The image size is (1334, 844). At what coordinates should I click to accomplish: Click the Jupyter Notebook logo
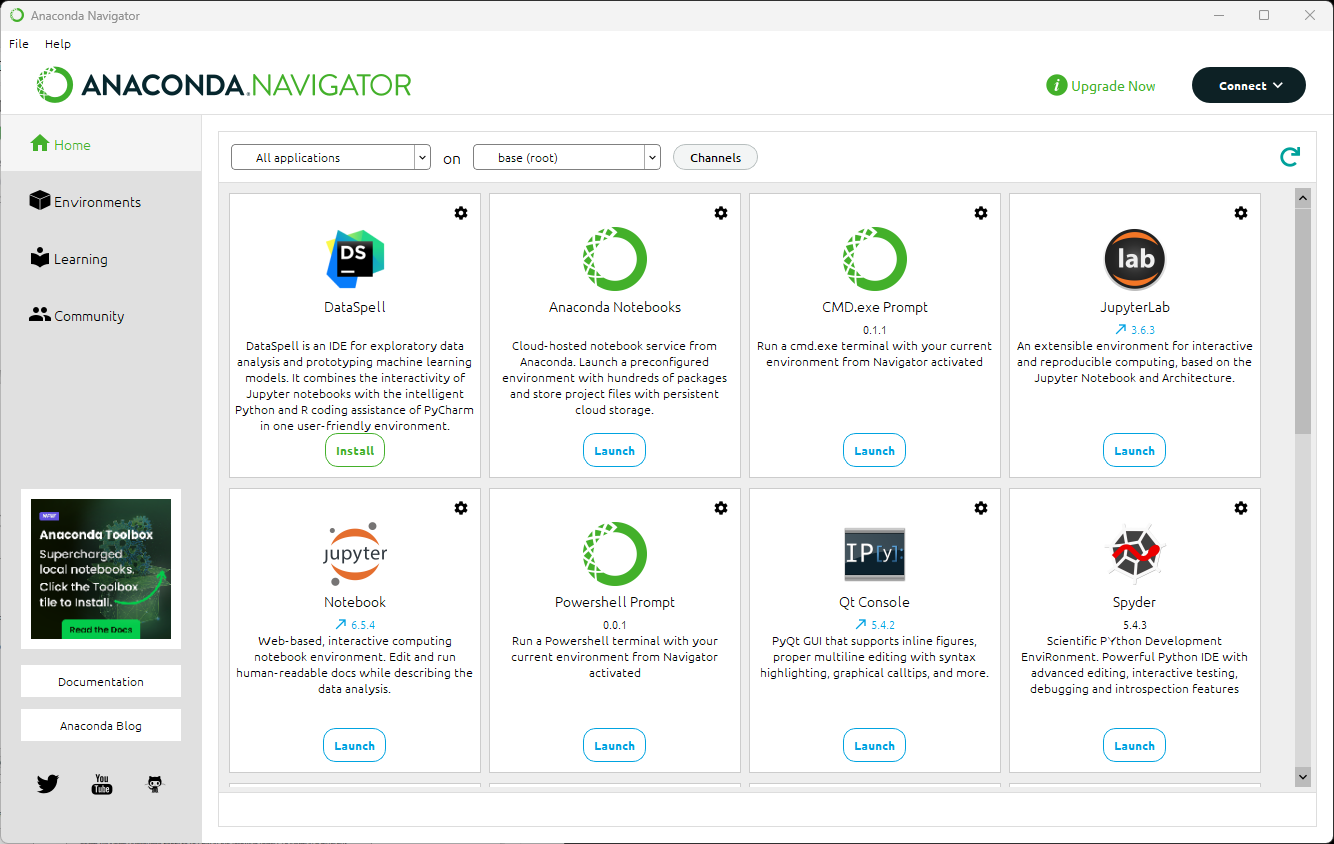point(355,553)
